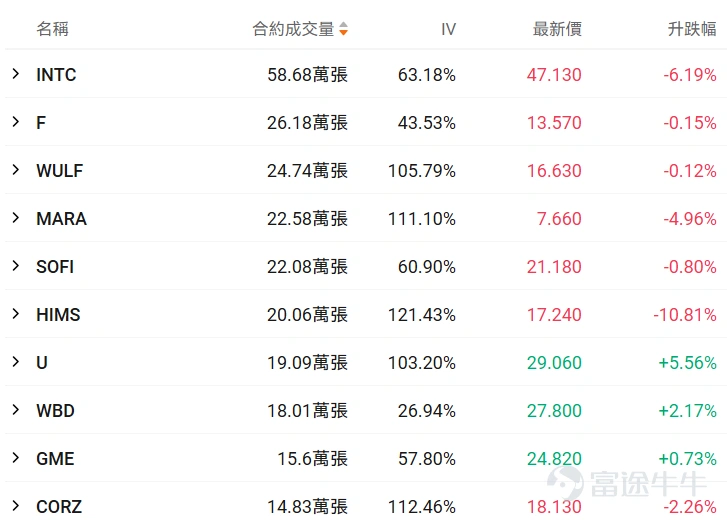Viewport: 727px width, 520px height.
Task: Select volume 14.83萬張 cell
Action: (x=307, y=507)
